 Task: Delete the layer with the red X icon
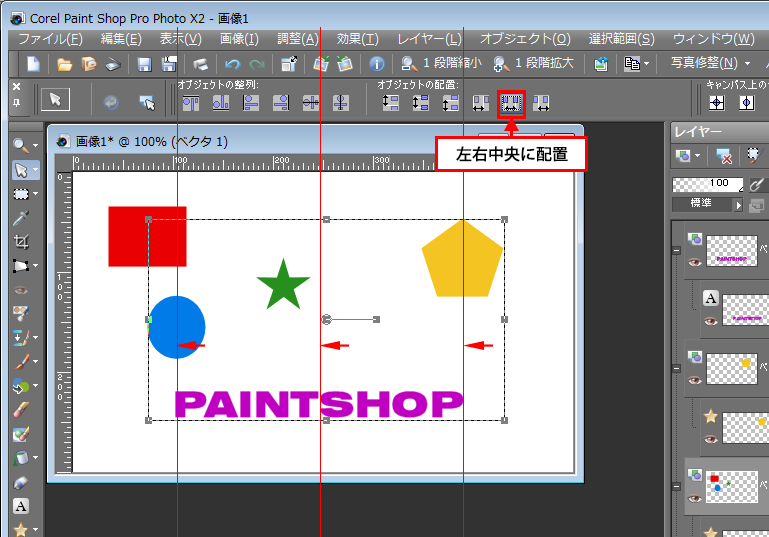pos(723,156)
